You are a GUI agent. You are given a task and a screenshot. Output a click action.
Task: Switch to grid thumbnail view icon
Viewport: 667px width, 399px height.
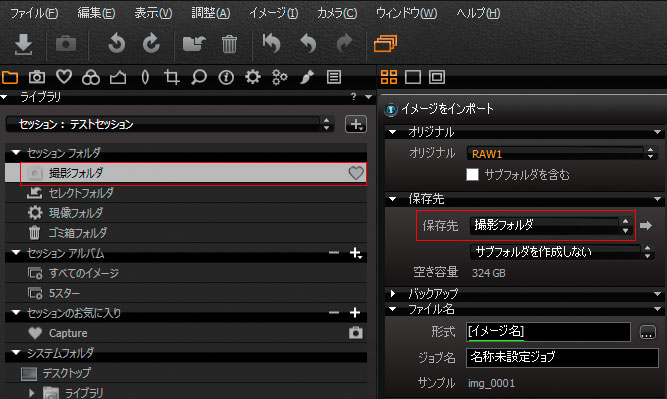389,77
